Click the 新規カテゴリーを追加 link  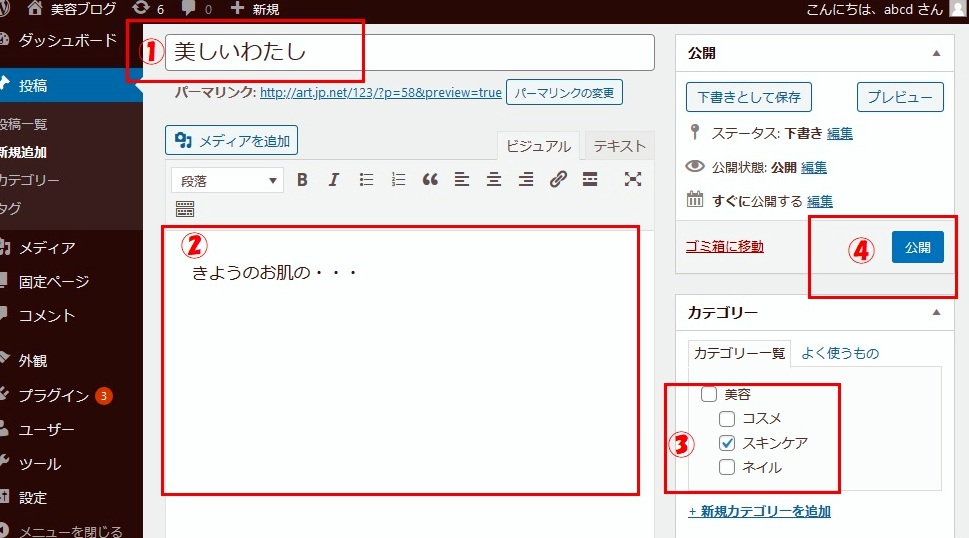[x=759, y=511]
